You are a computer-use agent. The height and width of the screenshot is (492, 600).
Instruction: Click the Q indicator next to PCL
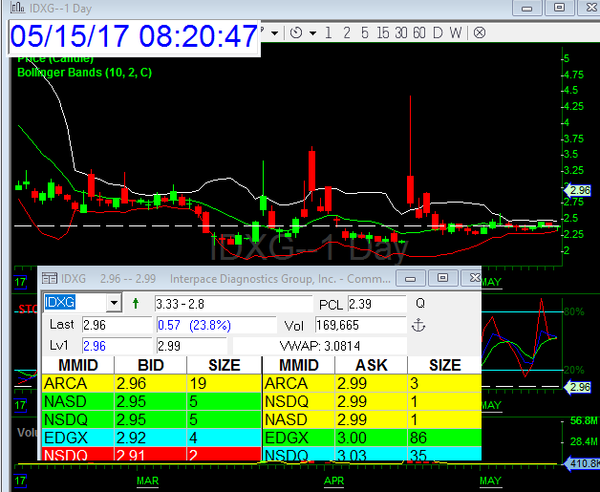419,303
